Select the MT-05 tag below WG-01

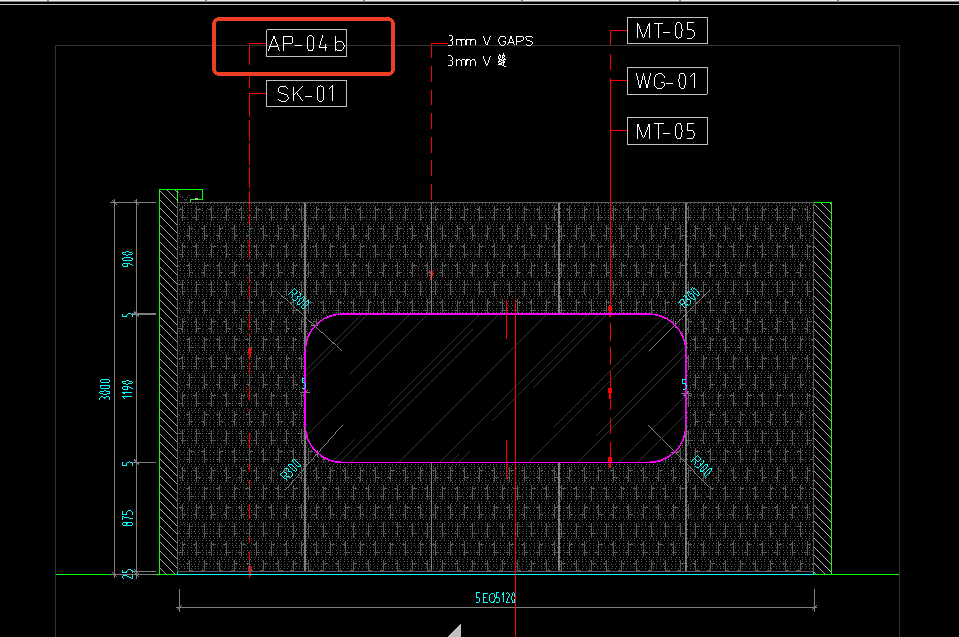pyautogui.click(x=667, y=131)
